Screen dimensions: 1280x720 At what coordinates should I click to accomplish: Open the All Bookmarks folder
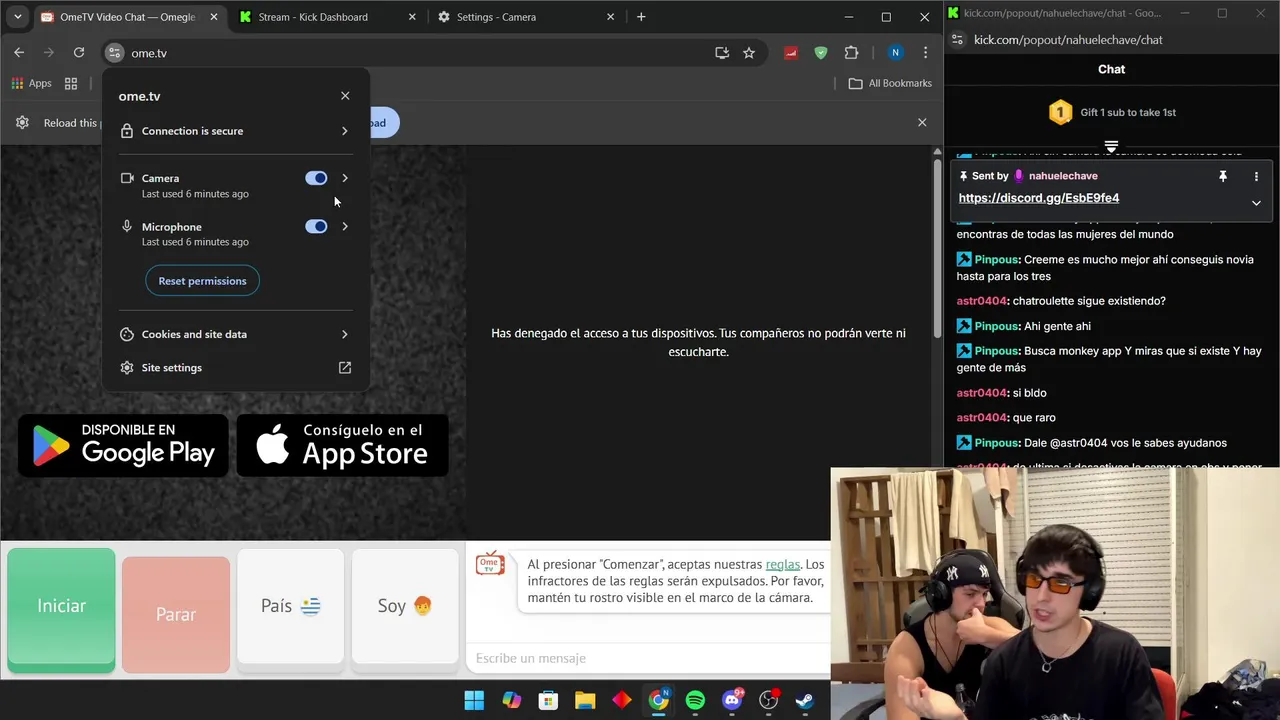[x=890, y=83]
